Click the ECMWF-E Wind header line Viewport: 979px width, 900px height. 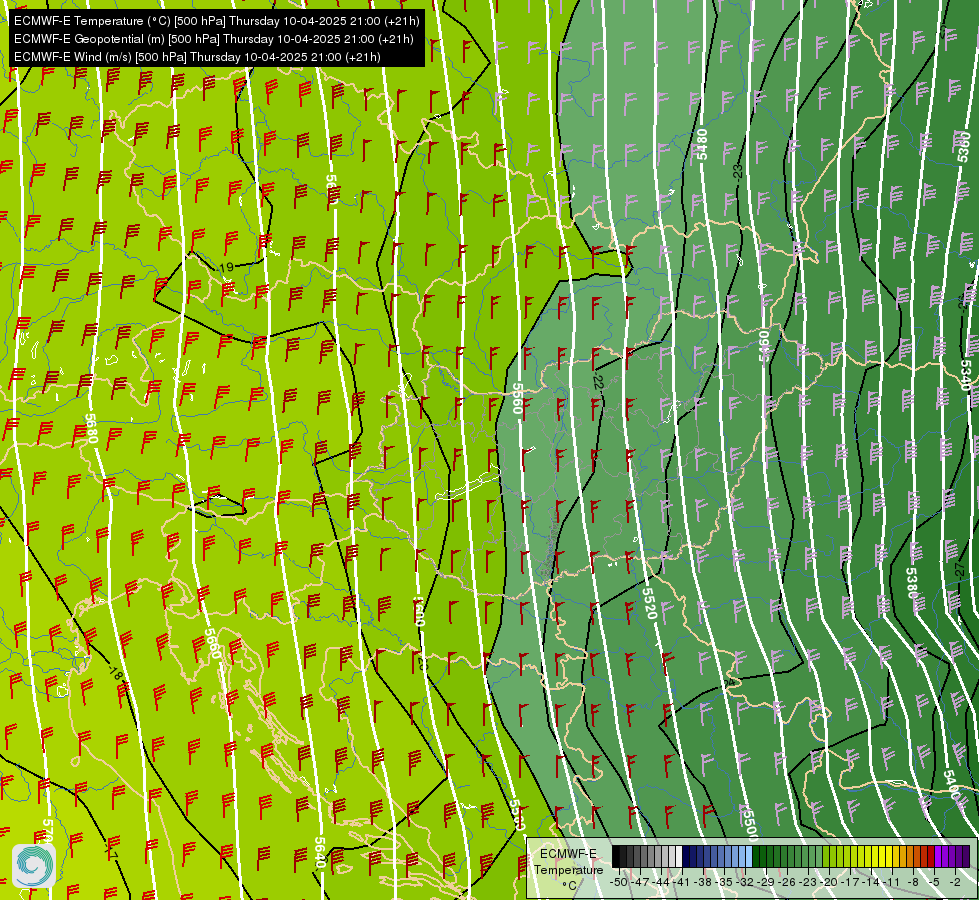click(197, 57)
